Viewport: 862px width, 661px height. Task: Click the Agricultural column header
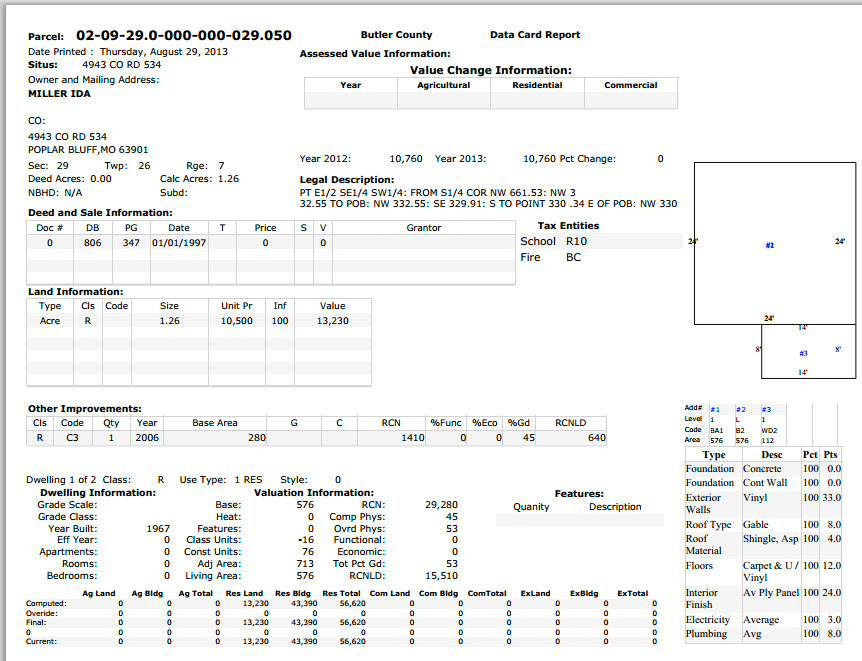443,85
